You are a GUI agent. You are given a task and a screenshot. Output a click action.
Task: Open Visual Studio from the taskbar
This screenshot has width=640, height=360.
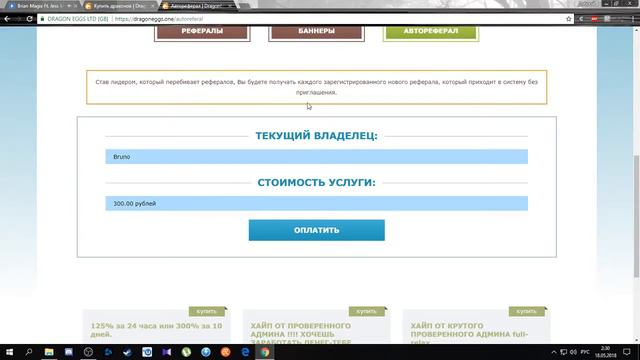point(167,352)
